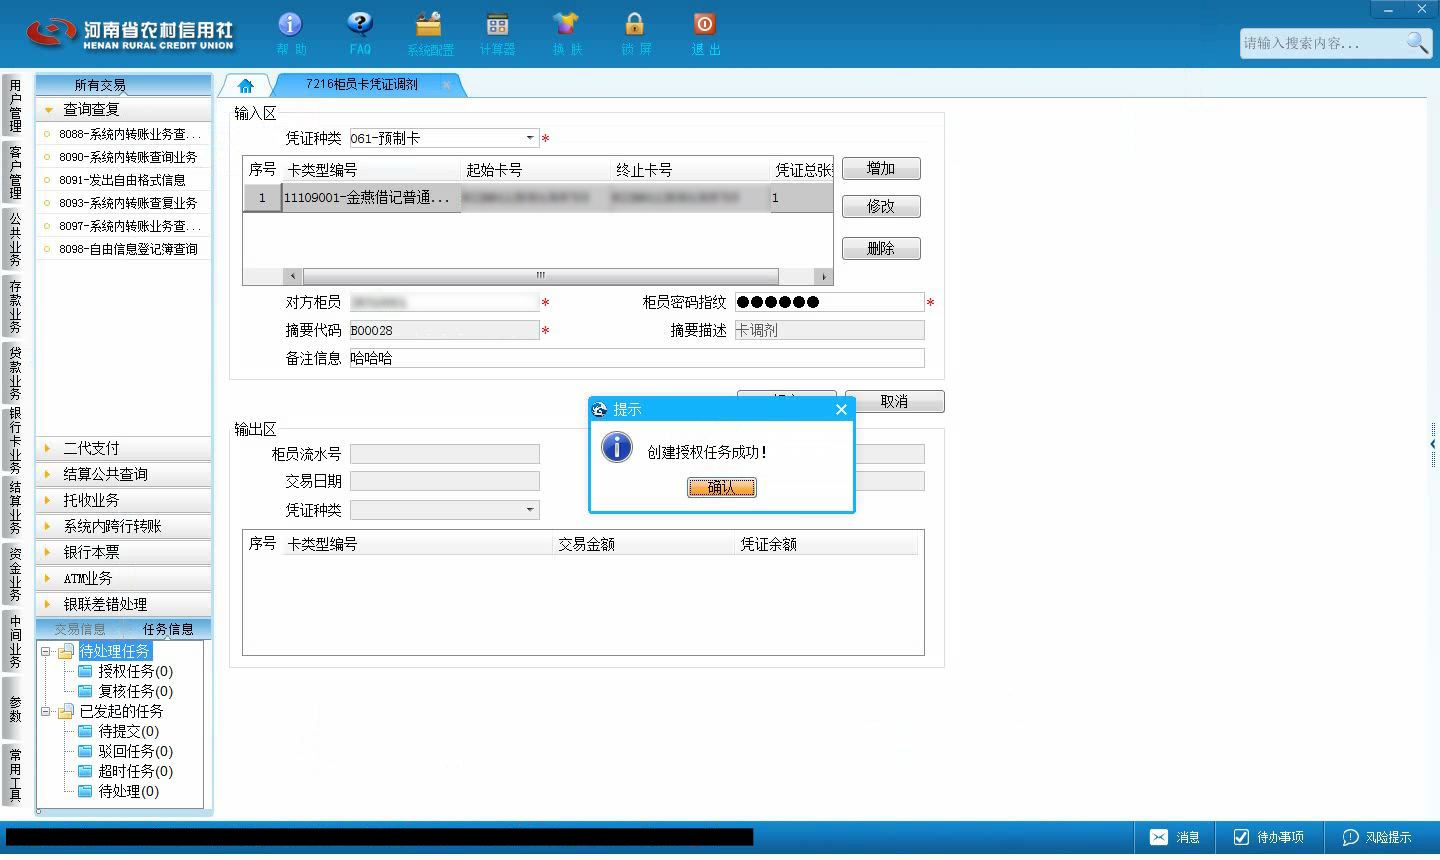The height and width of the screenshot is (860, 1440).
Task: Click the 删除 button
Action: coord(881,248)
